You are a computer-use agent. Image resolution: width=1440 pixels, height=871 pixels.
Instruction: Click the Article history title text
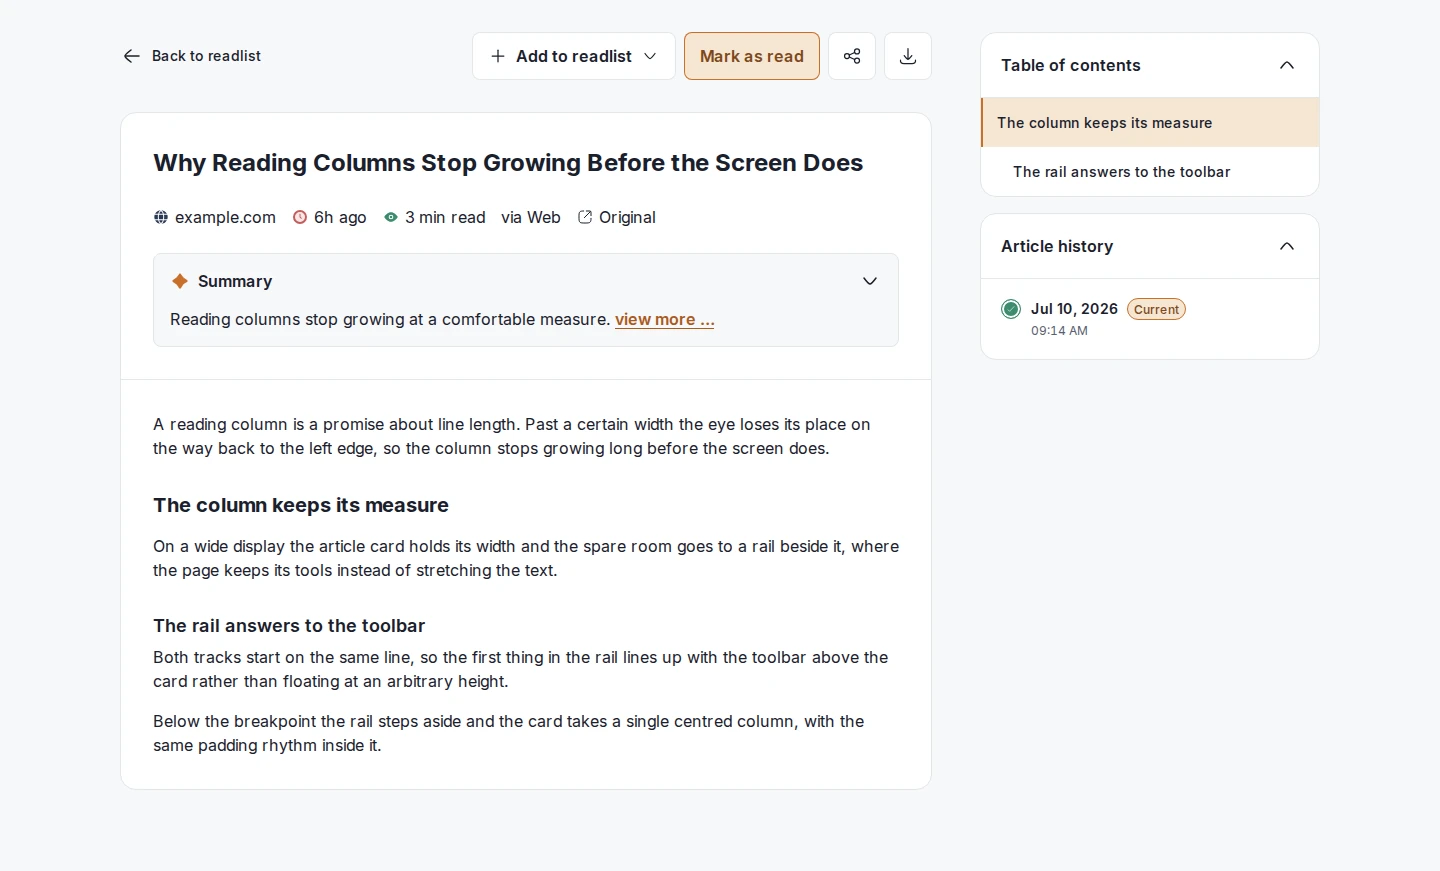click(x=1057, y=246)
